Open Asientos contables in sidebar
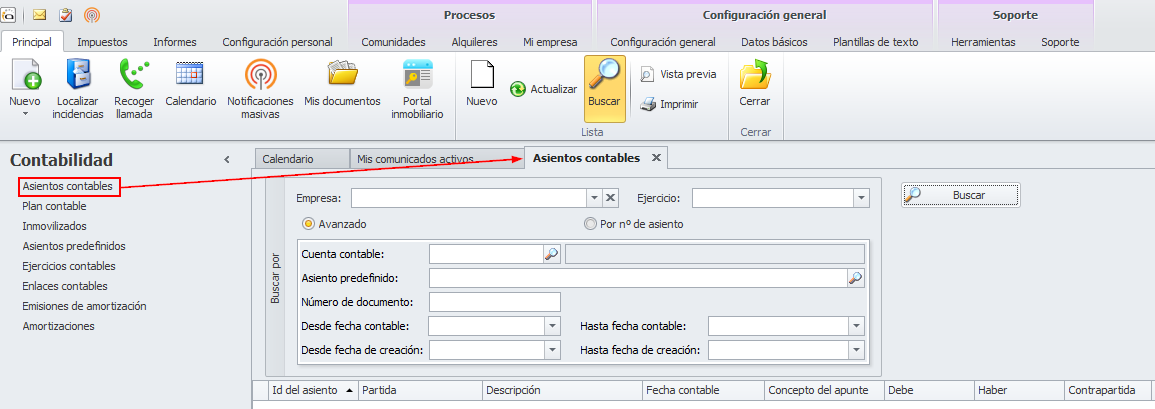The height and width of the screenshot is (409, 1155). click(x=68, y=186)
